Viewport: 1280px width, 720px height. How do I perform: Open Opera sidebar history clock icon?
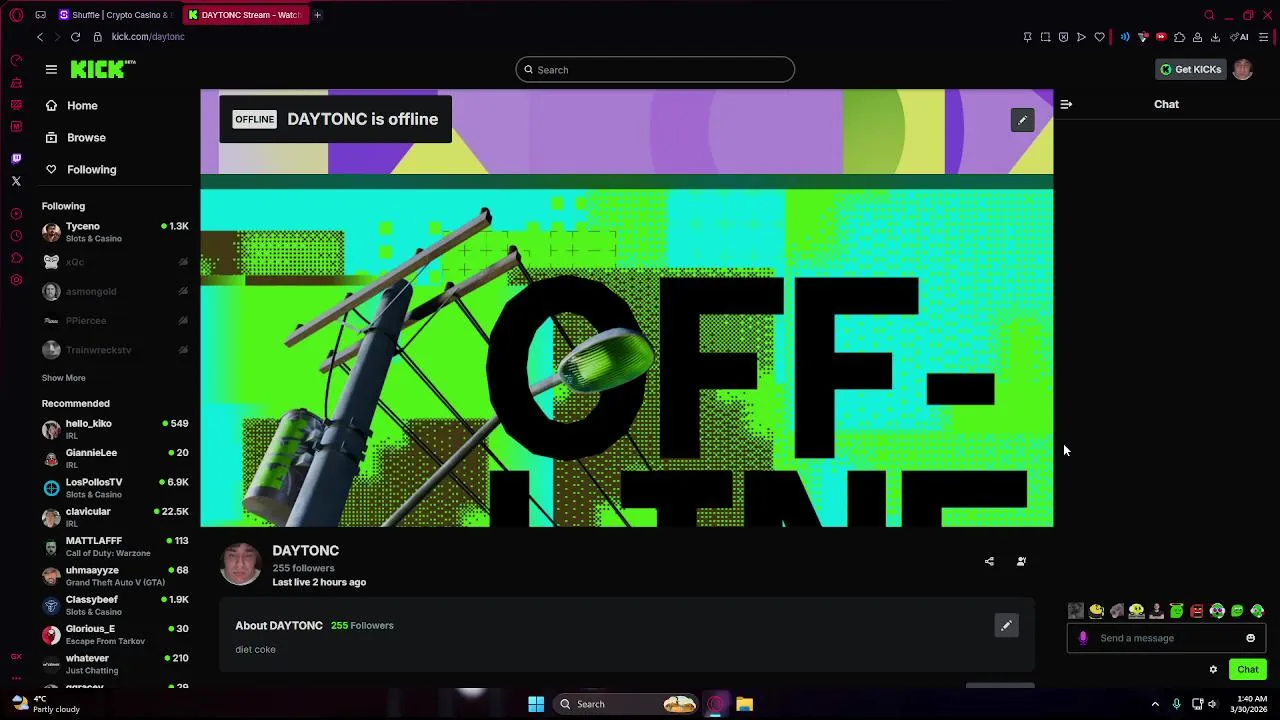pyautogui.click(x=16, y=236)
